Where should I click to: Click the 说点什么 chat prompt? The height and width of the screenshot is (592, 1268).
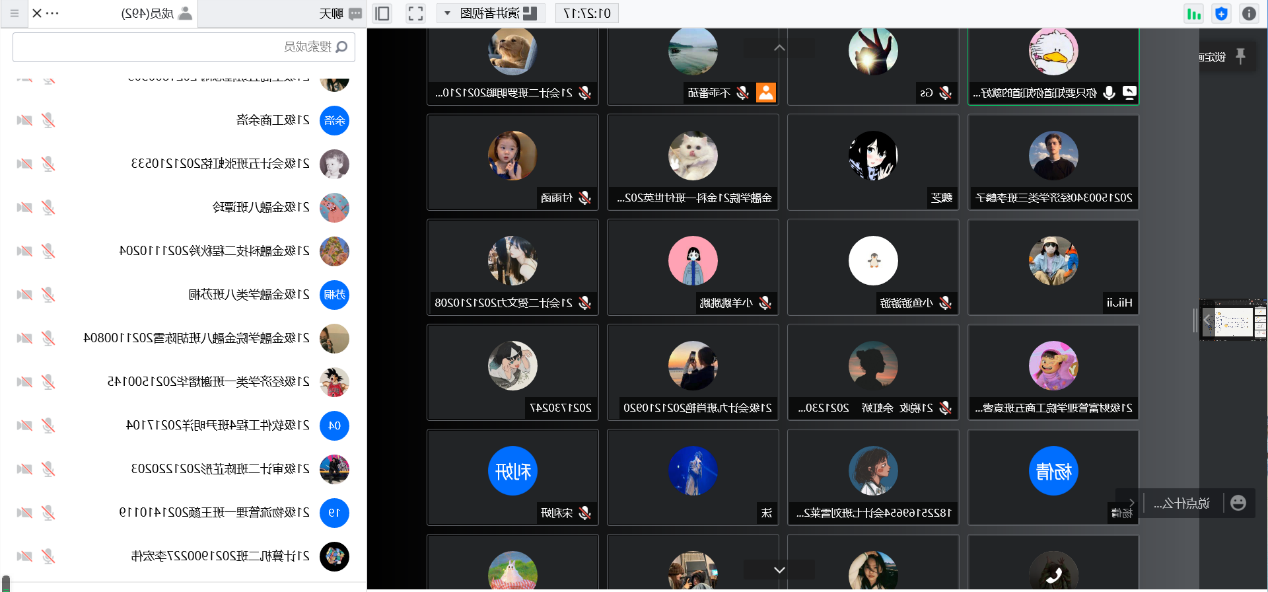coord(1181,503)
